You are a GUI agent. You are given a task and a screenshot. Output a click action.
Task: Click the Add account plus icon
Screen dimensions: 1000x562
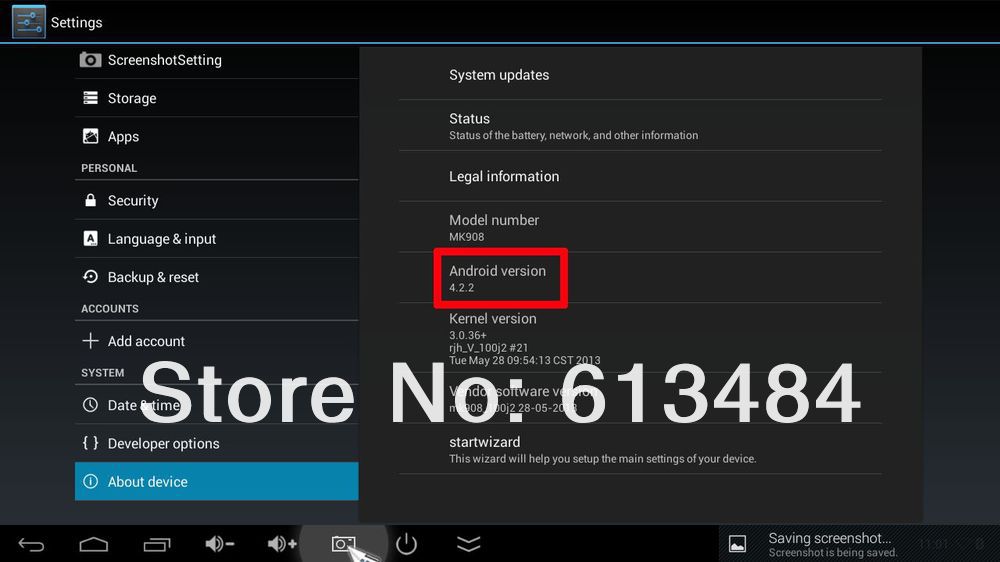pos(91,341)
